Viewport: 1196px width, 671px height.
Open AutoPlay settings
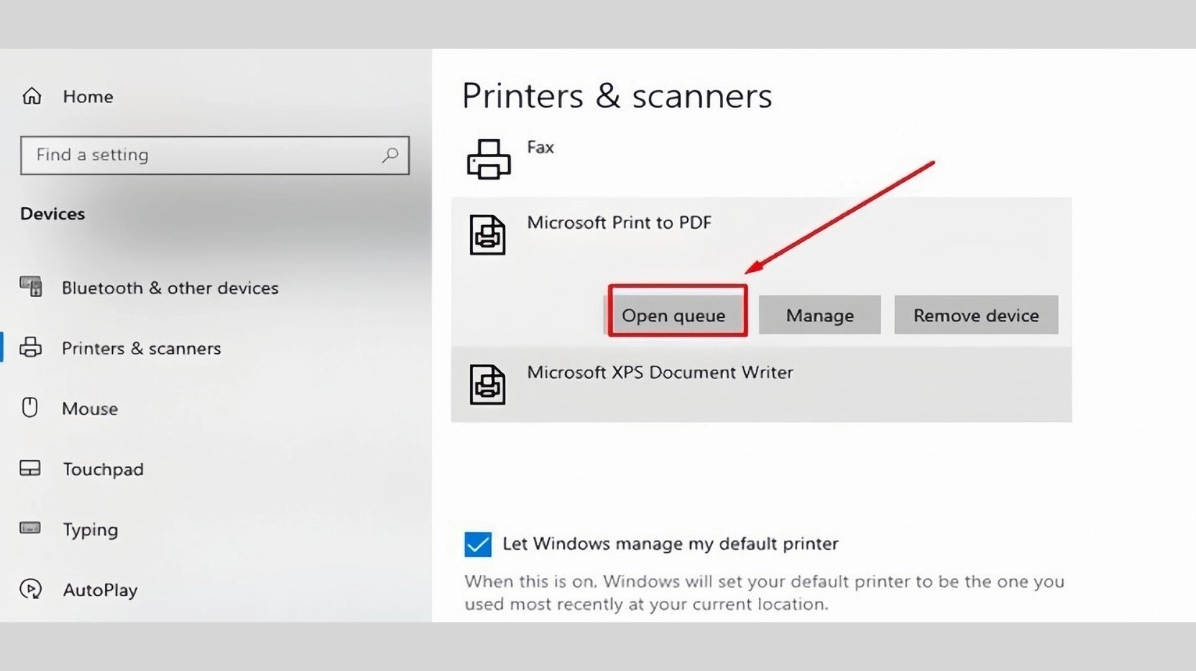[100, 589]
